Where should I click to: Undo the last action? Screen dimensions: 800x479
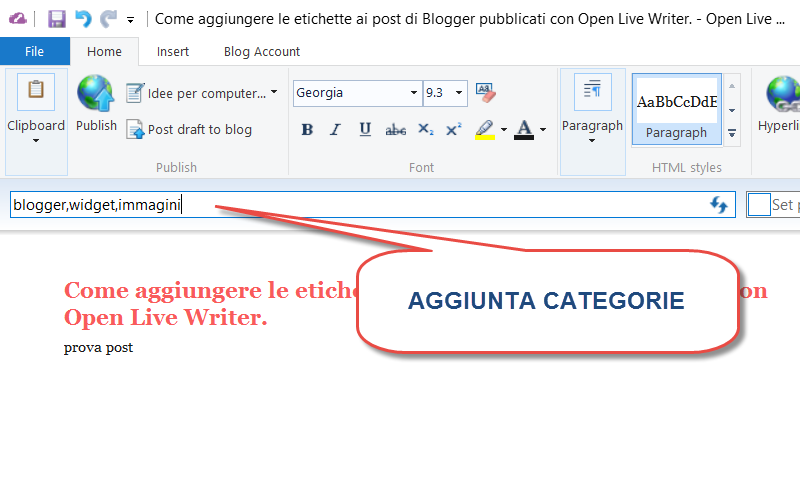tap(83, 19)
